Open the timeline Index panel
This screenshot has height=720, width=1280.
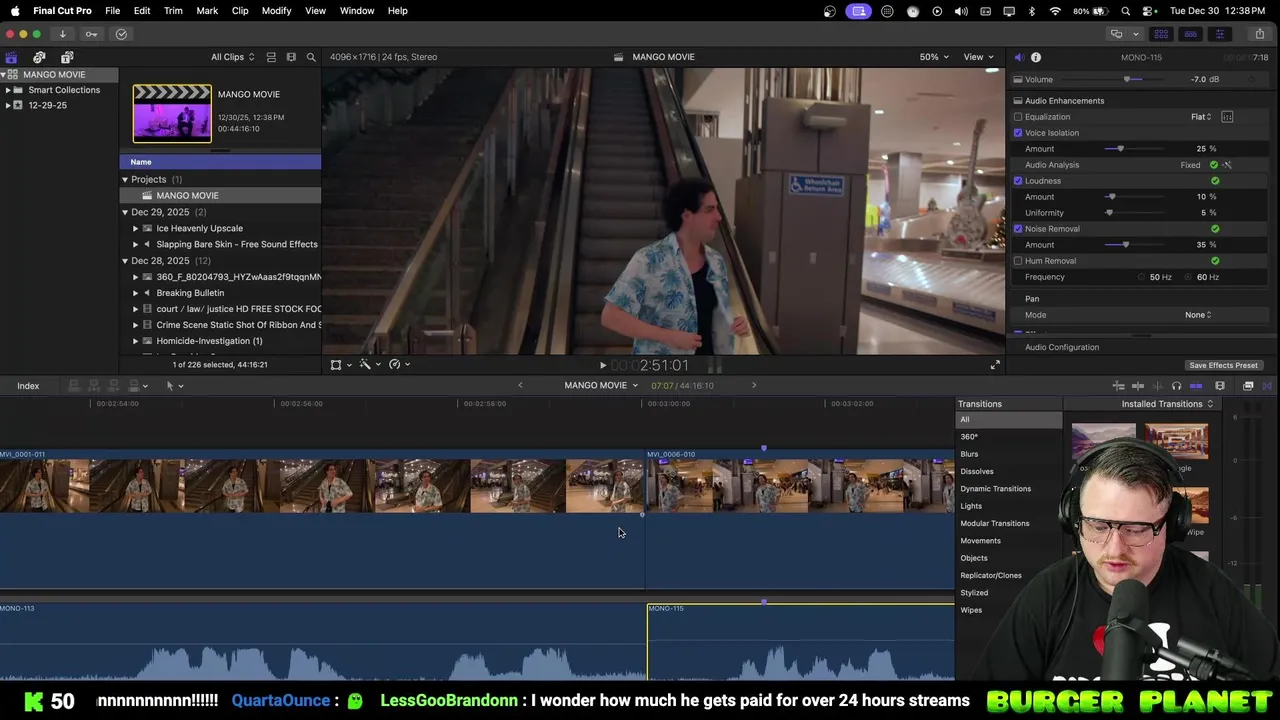click(28, 386)
